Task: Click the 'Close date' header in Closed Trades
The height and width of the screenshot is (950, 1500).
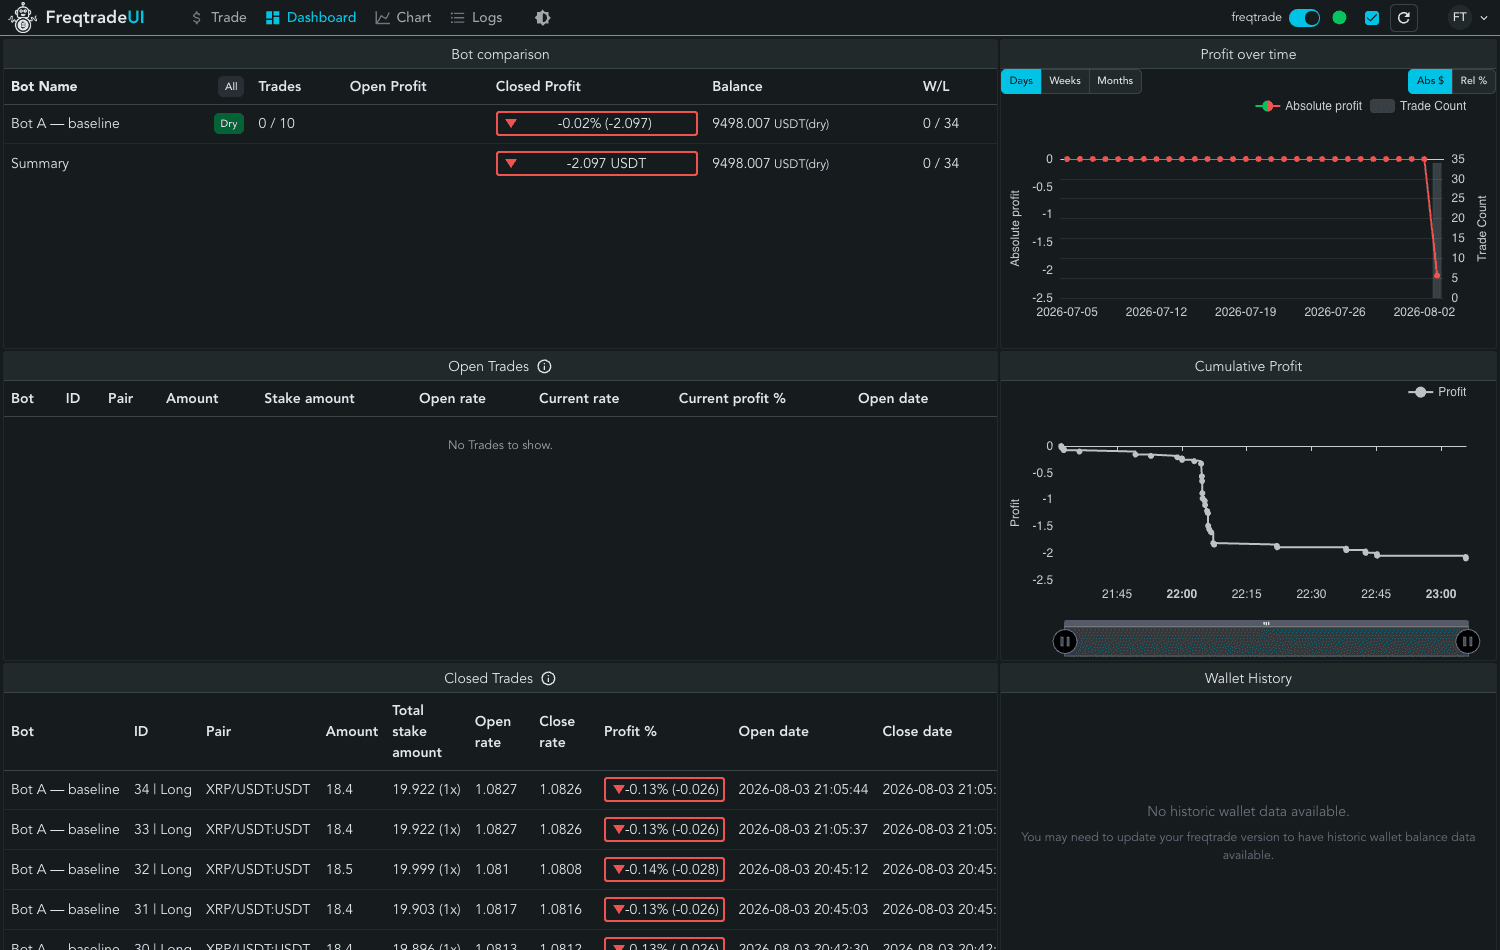Action: 917,732
